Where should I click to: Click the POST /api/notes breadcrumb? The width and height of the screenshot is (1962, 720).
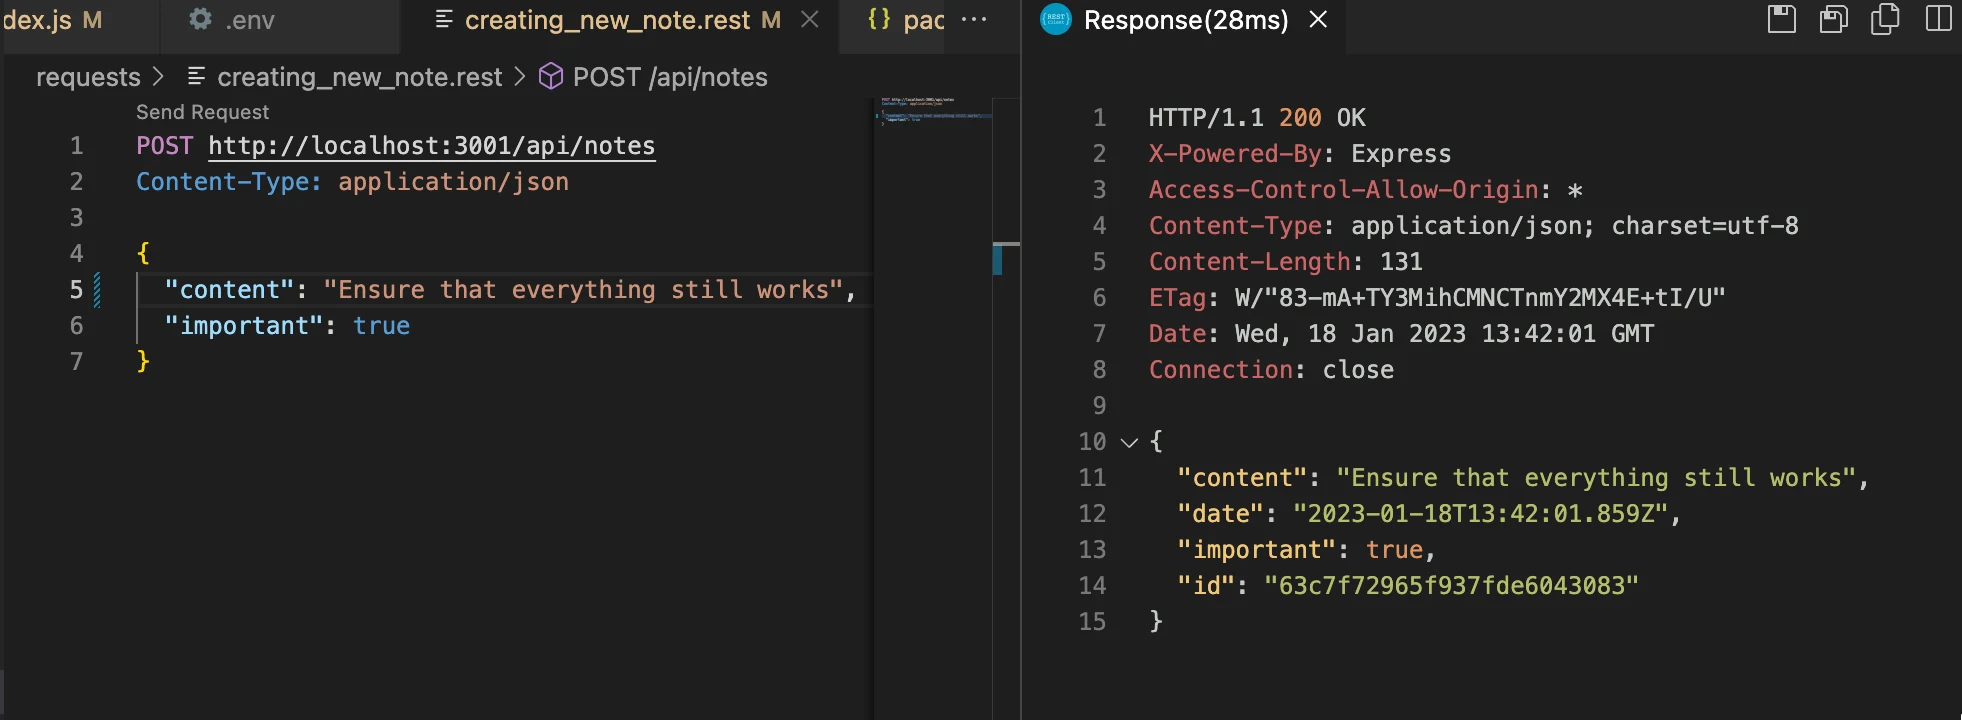tap(670, 77)
